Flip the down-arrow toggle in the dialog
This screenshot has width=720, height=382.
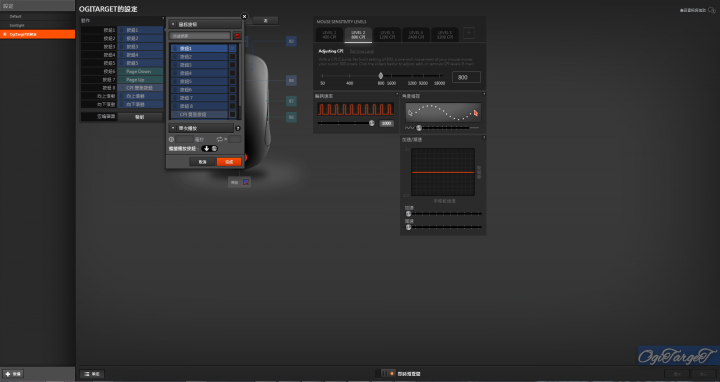pos(209,148)
